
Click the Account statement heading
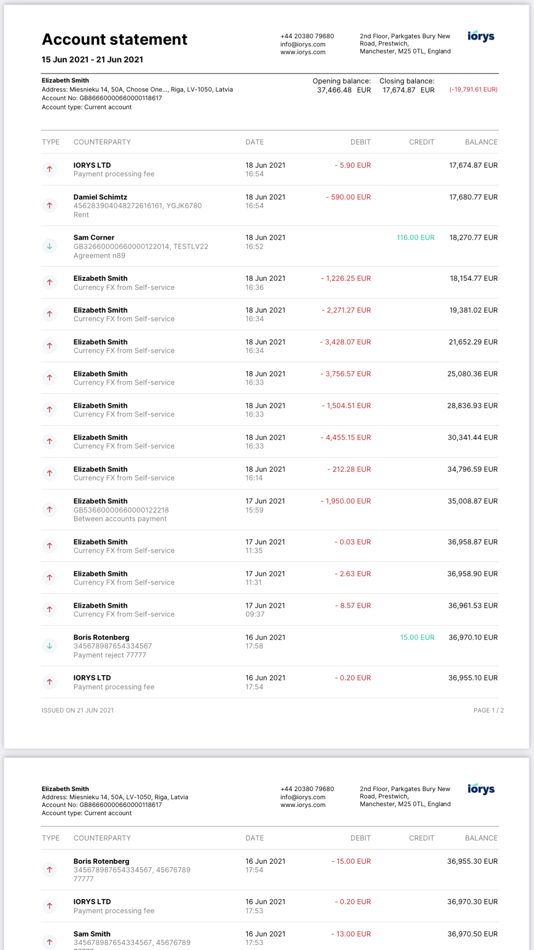pyautogui.click(x=115, y=39)
